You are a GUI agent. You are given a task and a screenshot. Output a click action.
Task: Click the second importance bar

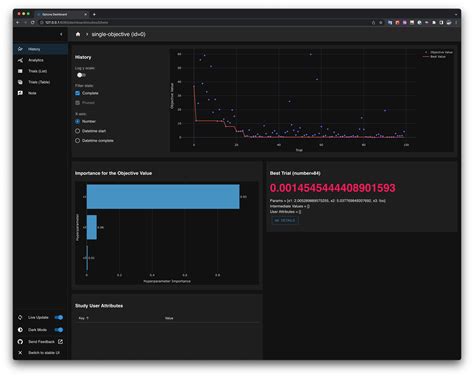coord(92,227)
